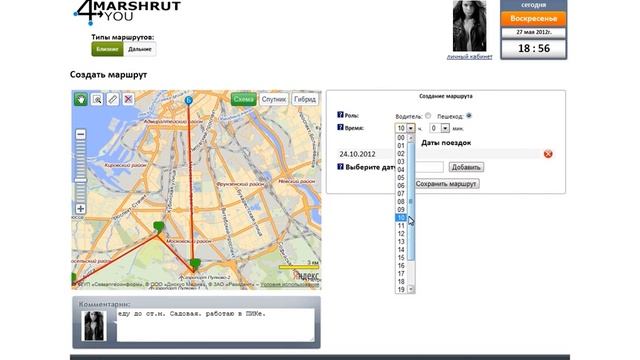
Task: Click into the comment text area
Action: tap(216, 325)
